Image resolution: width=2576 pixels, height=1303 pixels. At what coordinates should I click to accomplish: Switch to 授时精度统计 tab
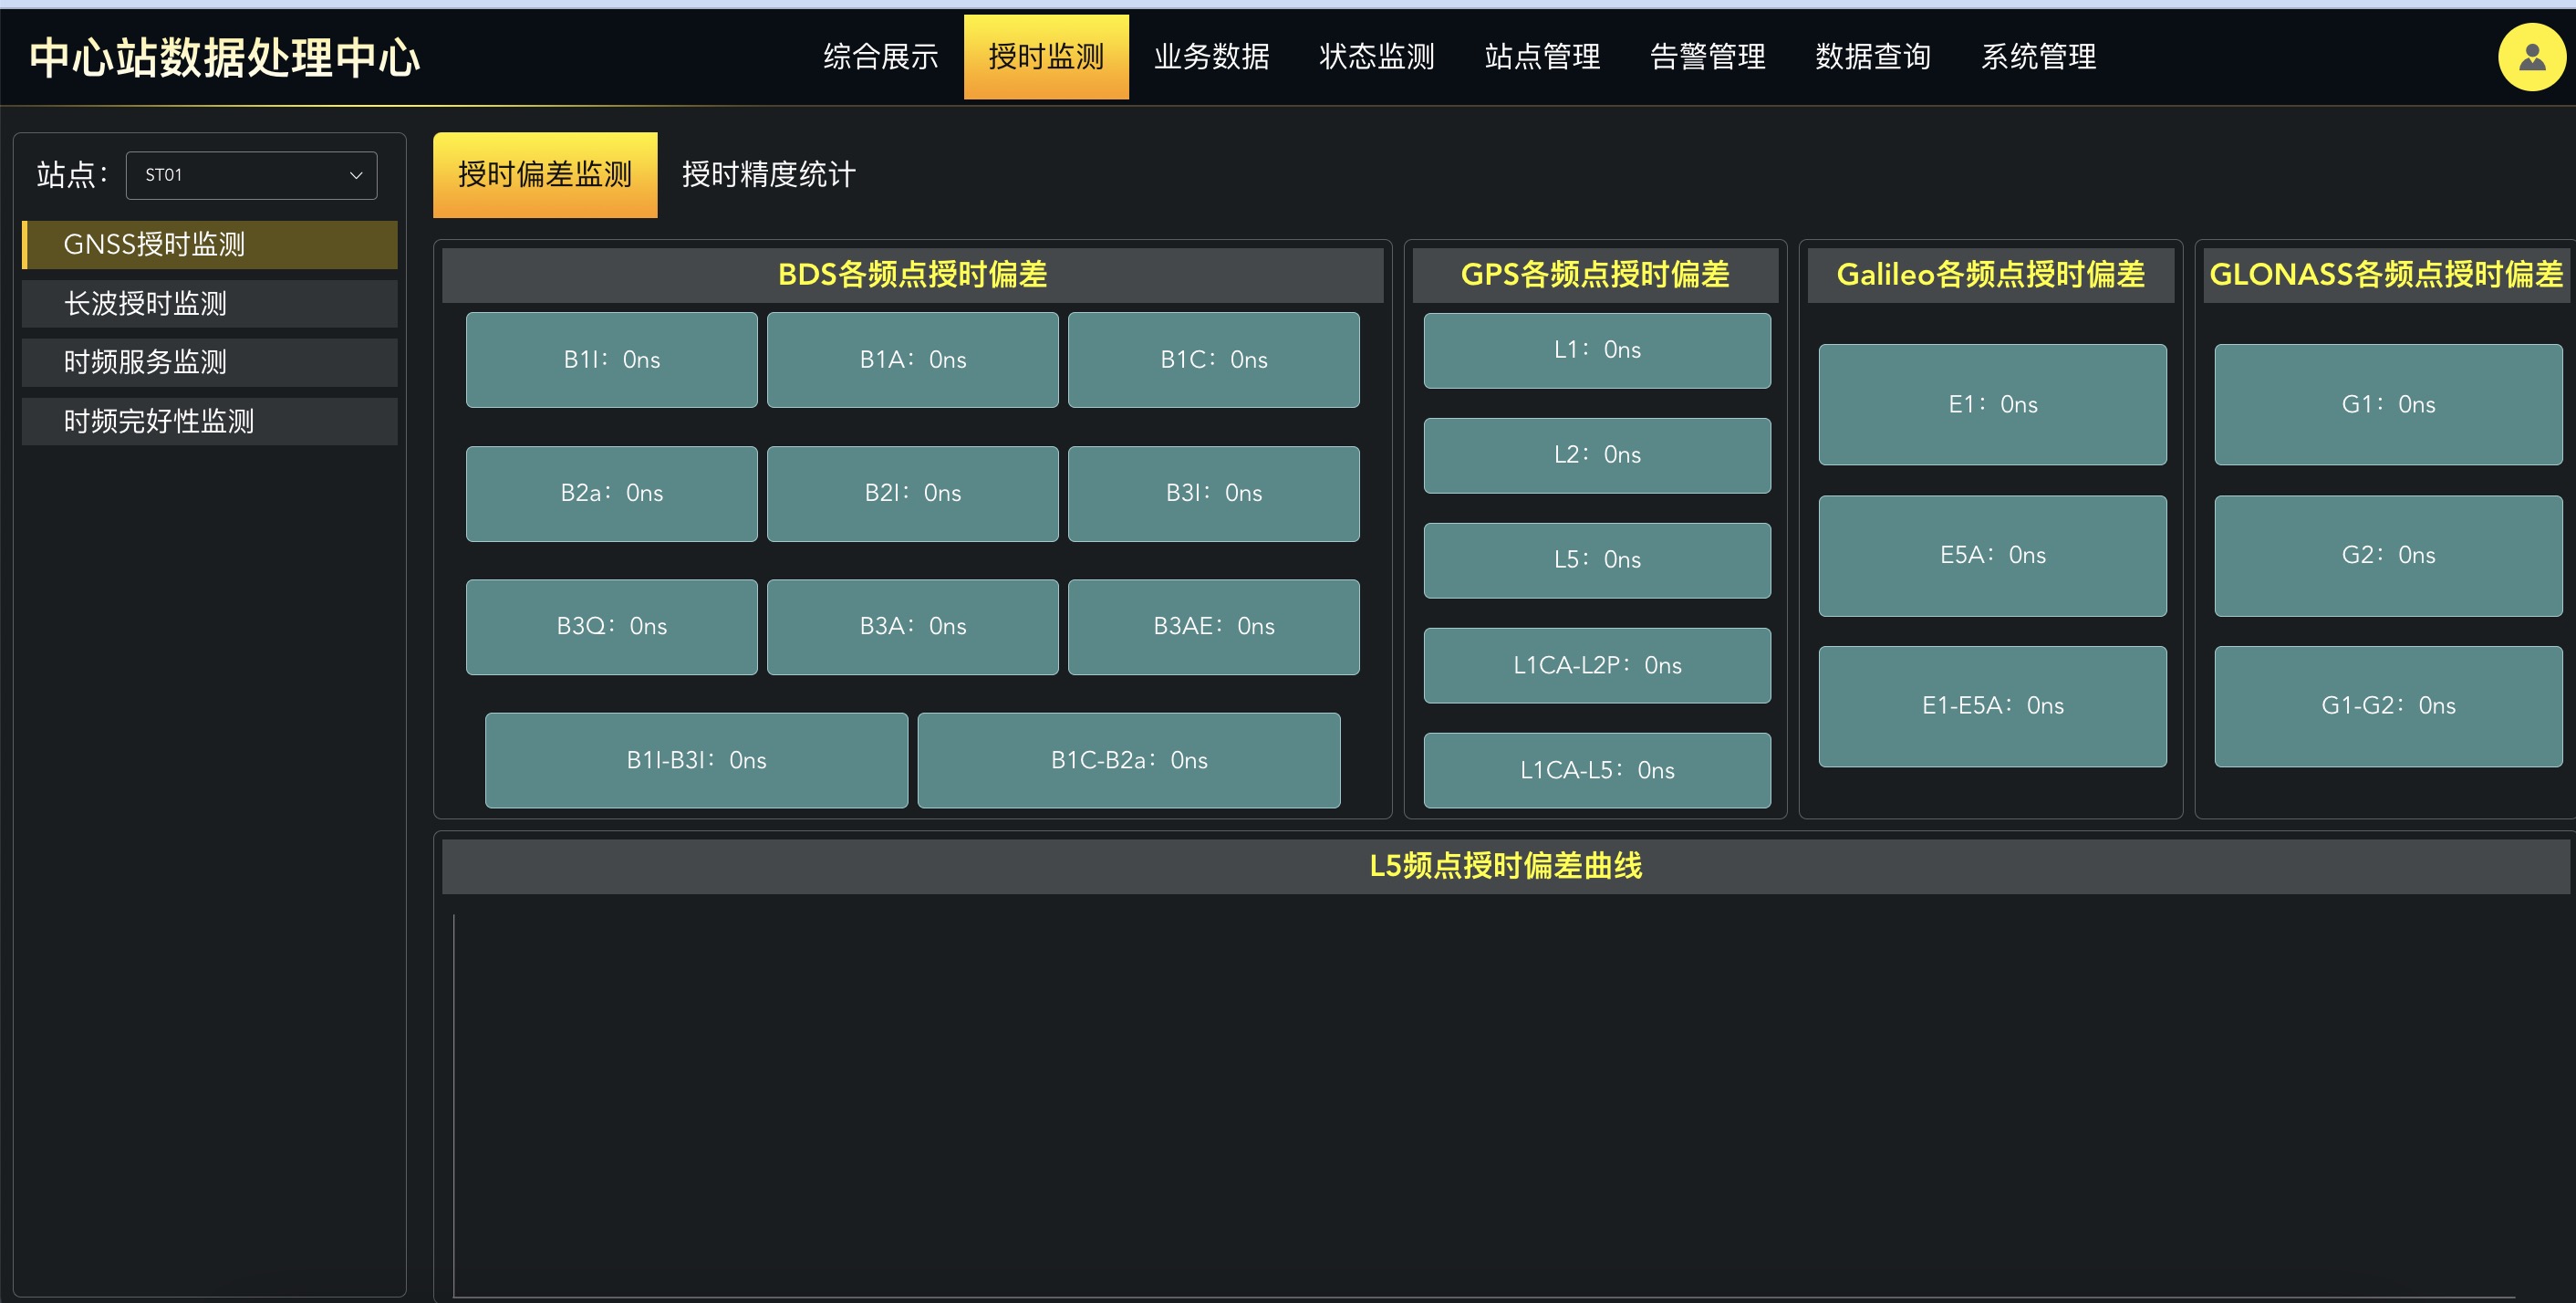tap(769, 175)
